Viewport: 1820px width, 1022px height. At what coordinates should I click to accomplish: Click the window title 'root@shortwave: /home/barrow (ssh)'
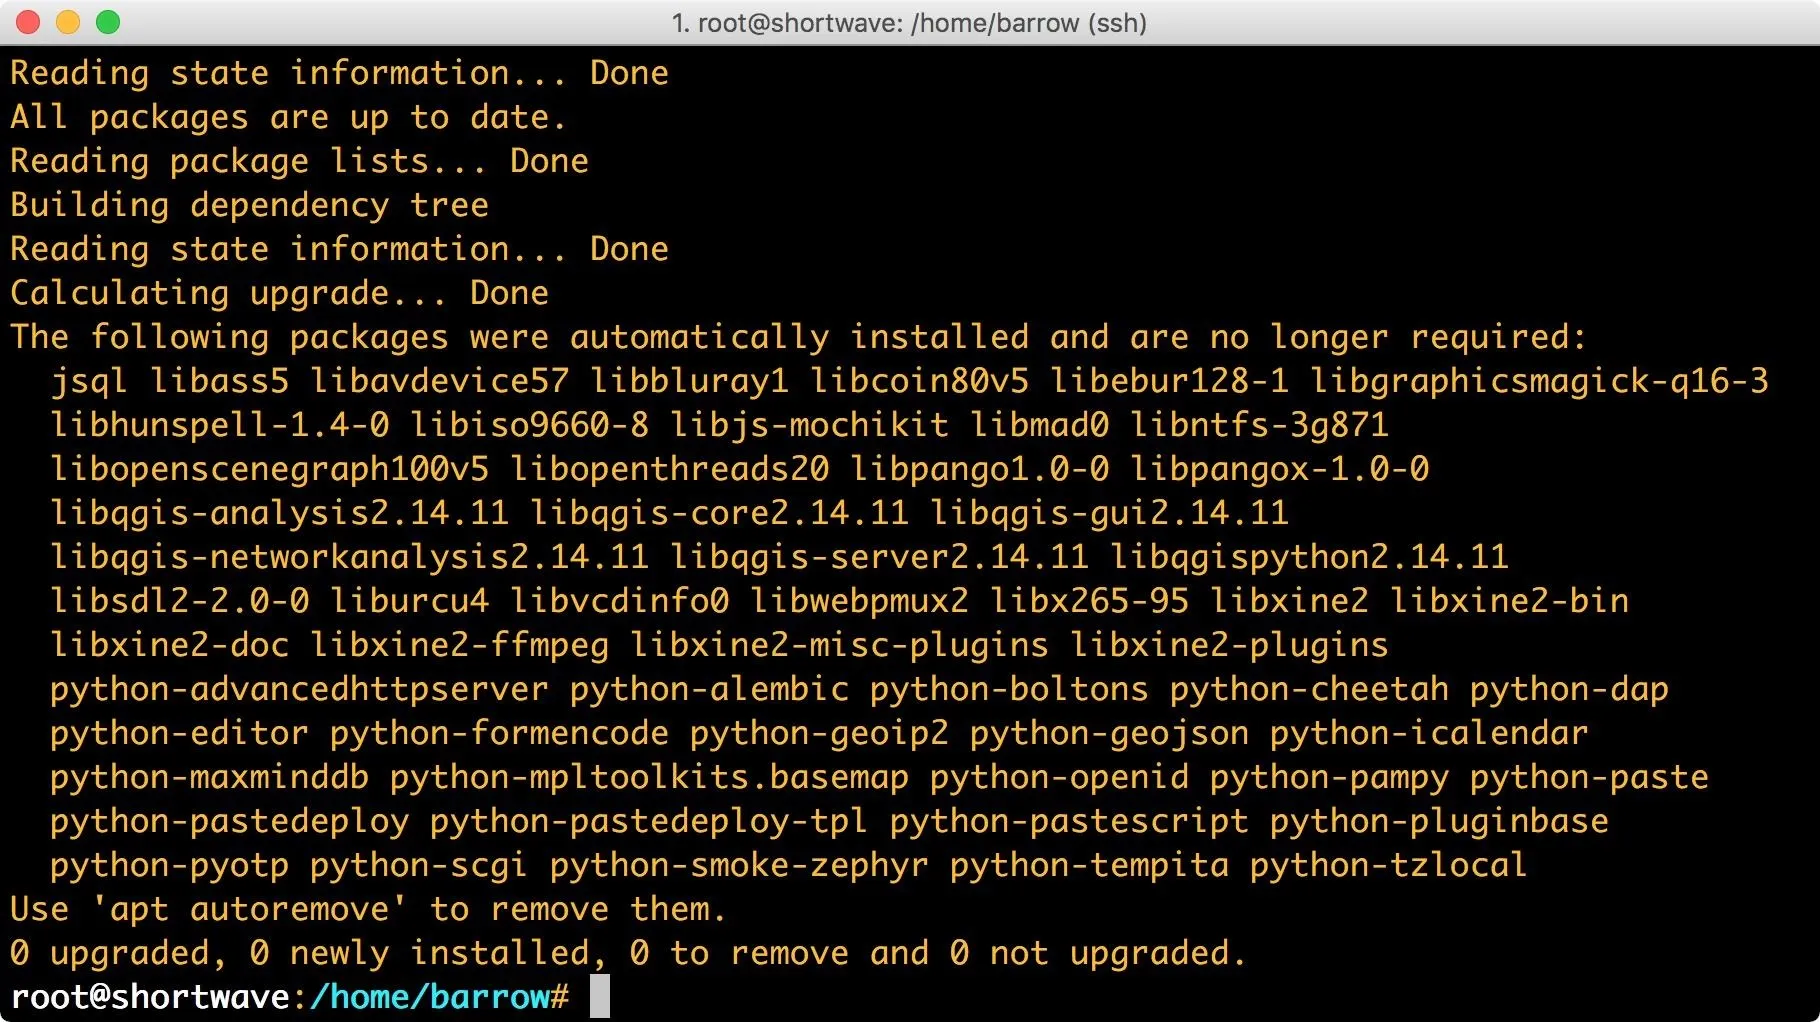click(x=922, y=22)
